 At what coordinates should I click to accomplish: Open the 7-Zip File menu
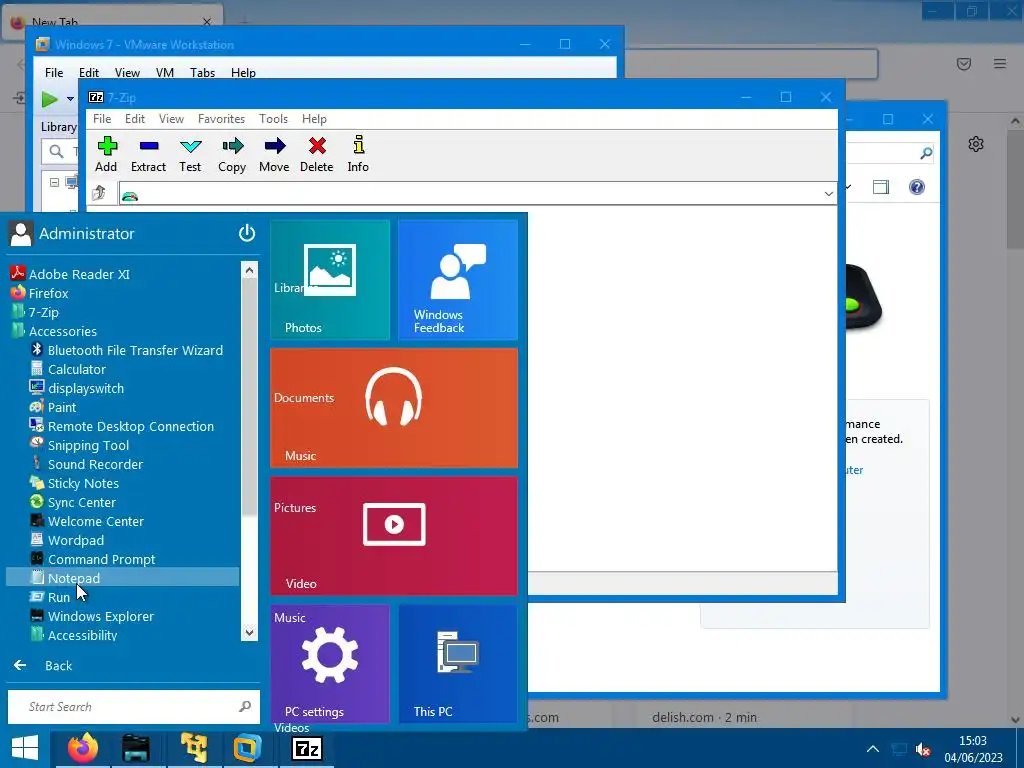tap(102, 119)
